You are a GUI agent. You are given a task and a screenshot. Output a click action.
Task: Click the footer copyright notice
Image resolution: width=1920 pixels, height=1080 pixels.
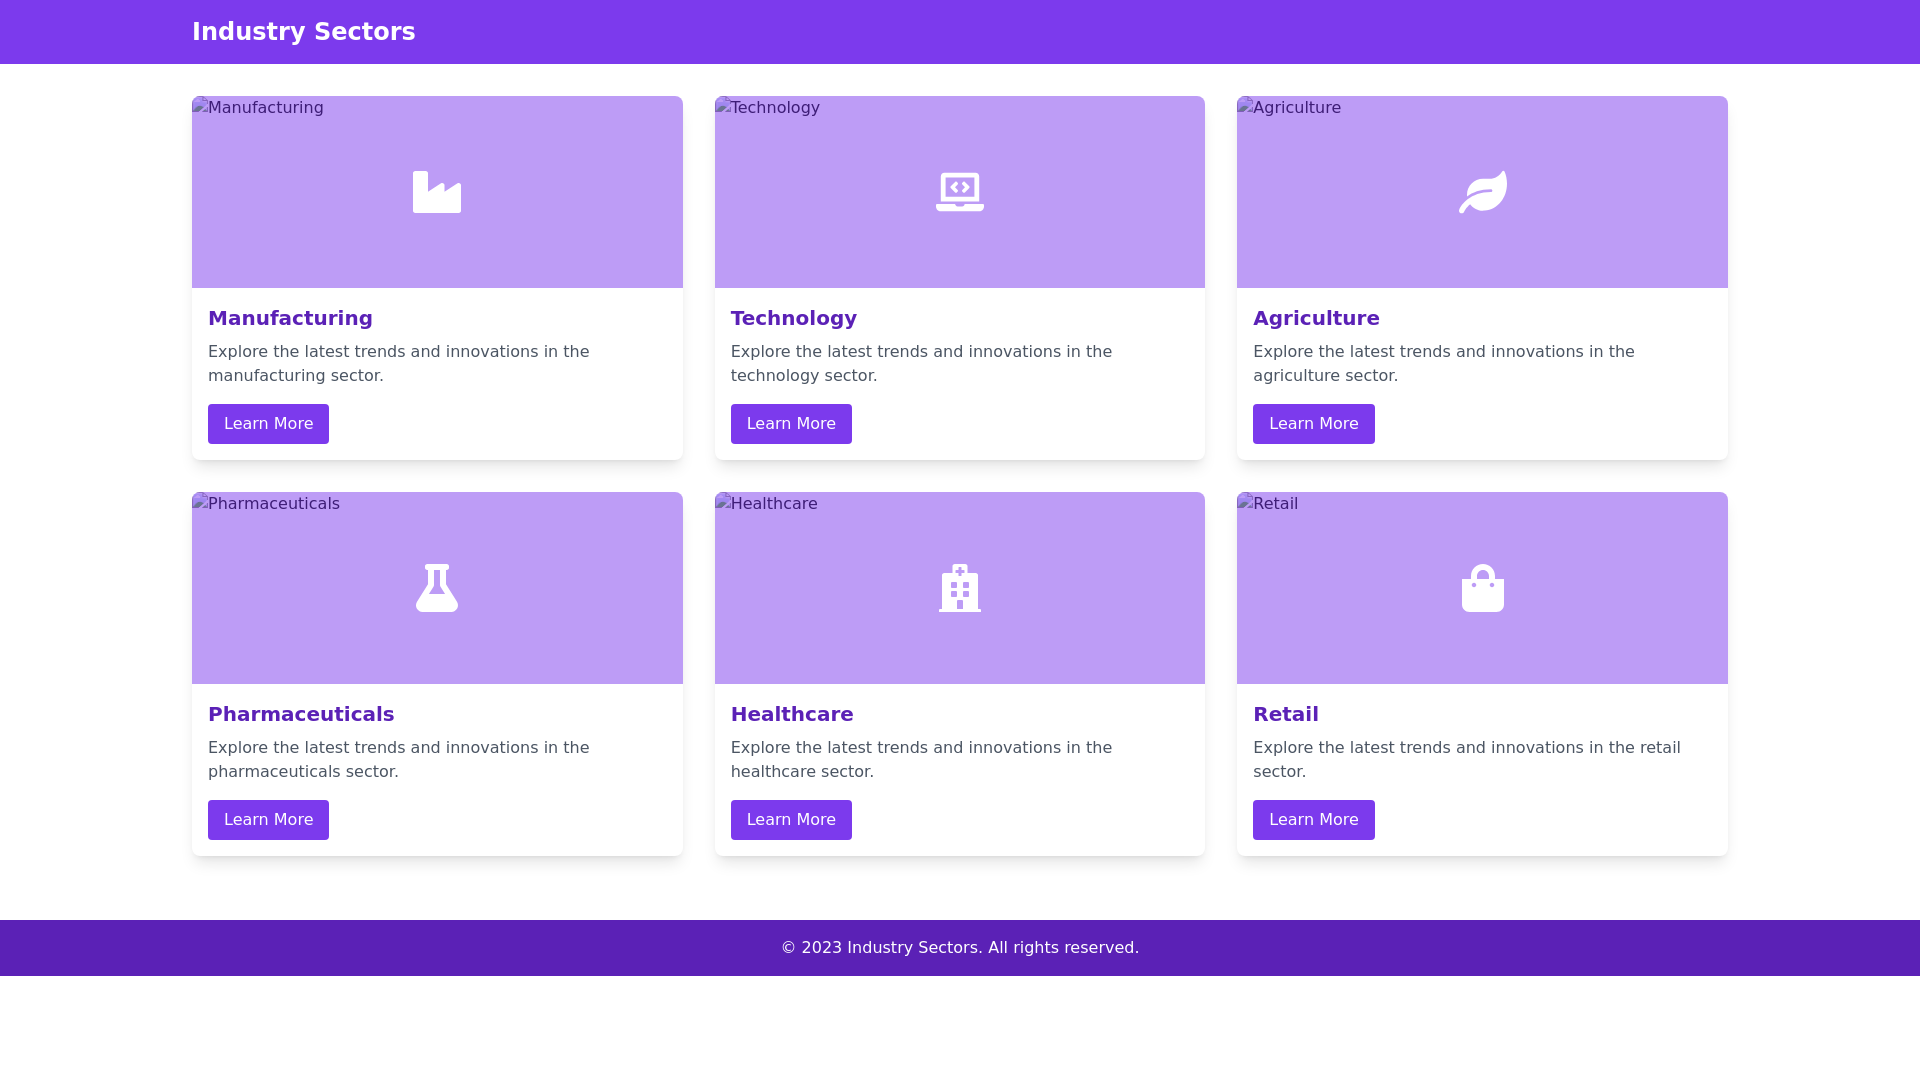coord(960,948)
